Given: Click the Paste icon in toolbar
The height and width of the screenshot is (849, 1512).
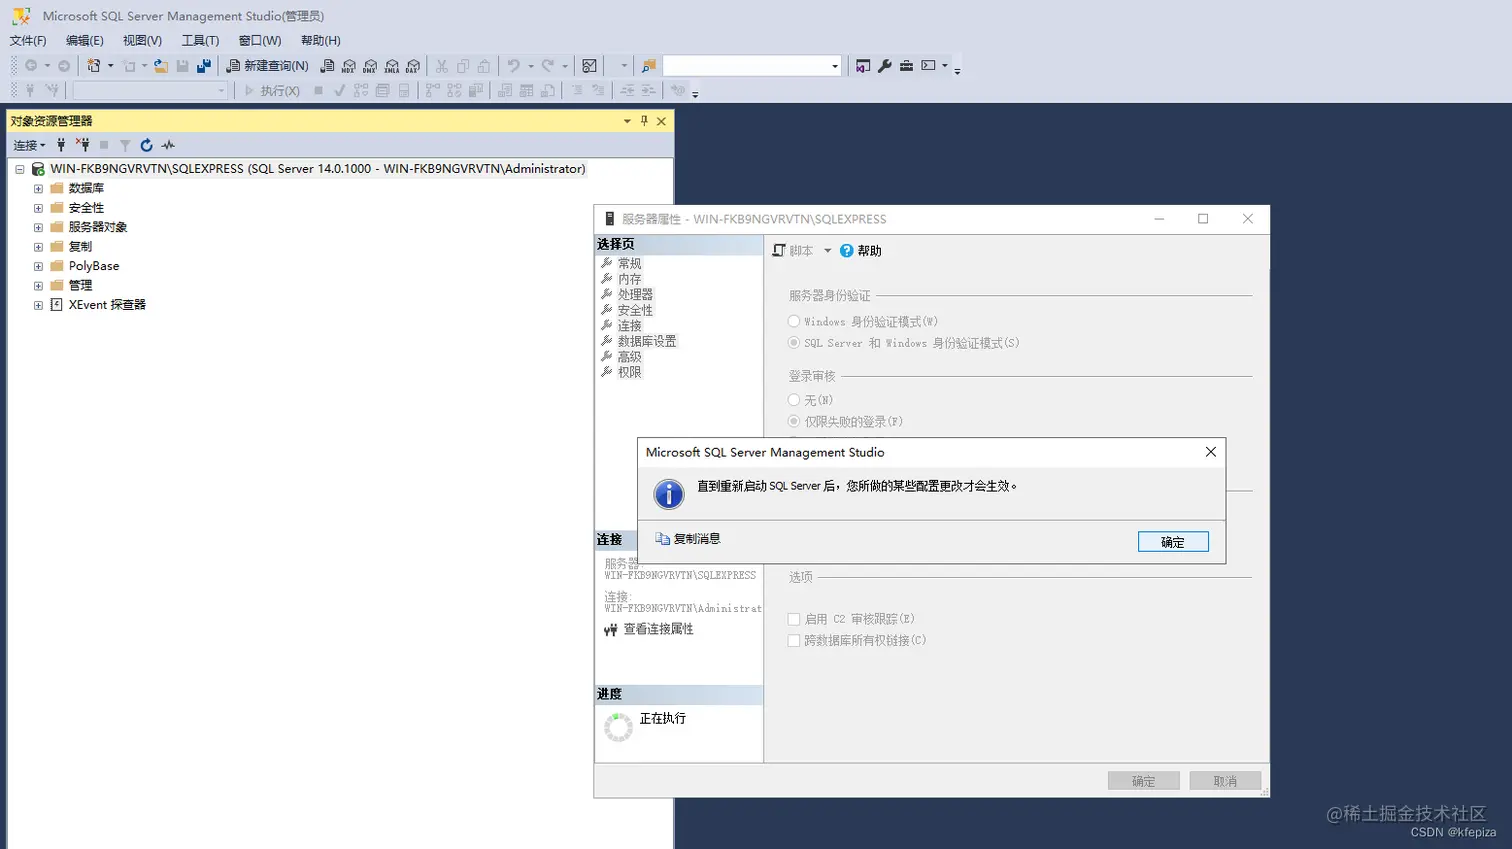Looking at the screenshot, I should click(484, 66).
